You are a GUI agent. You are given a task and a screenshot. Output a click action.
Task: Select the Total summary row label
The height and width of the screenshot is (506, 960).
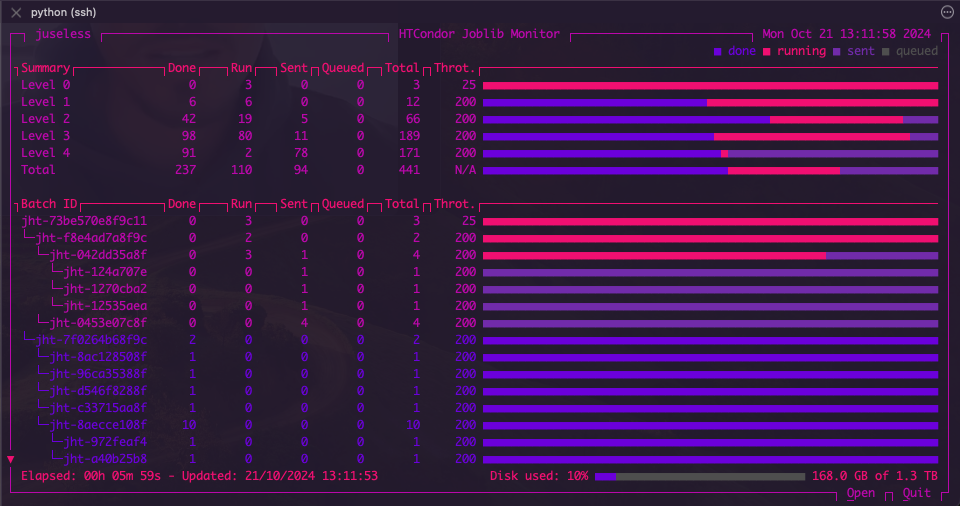(38, 170)
